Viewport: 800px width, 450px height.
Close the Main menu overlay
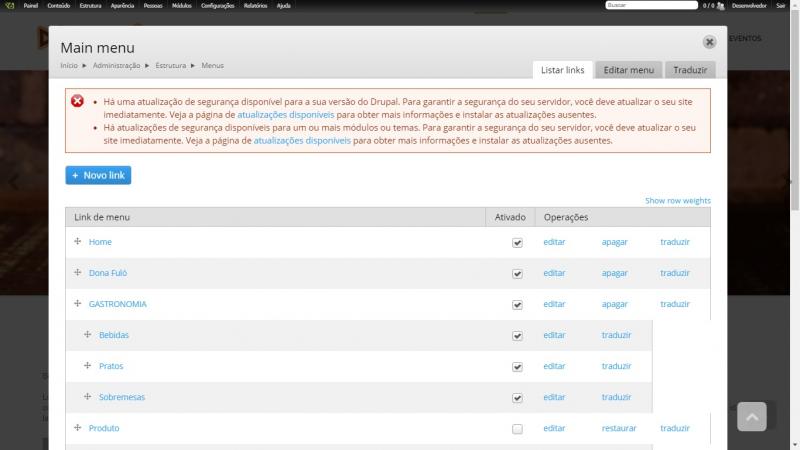(709, 42)
